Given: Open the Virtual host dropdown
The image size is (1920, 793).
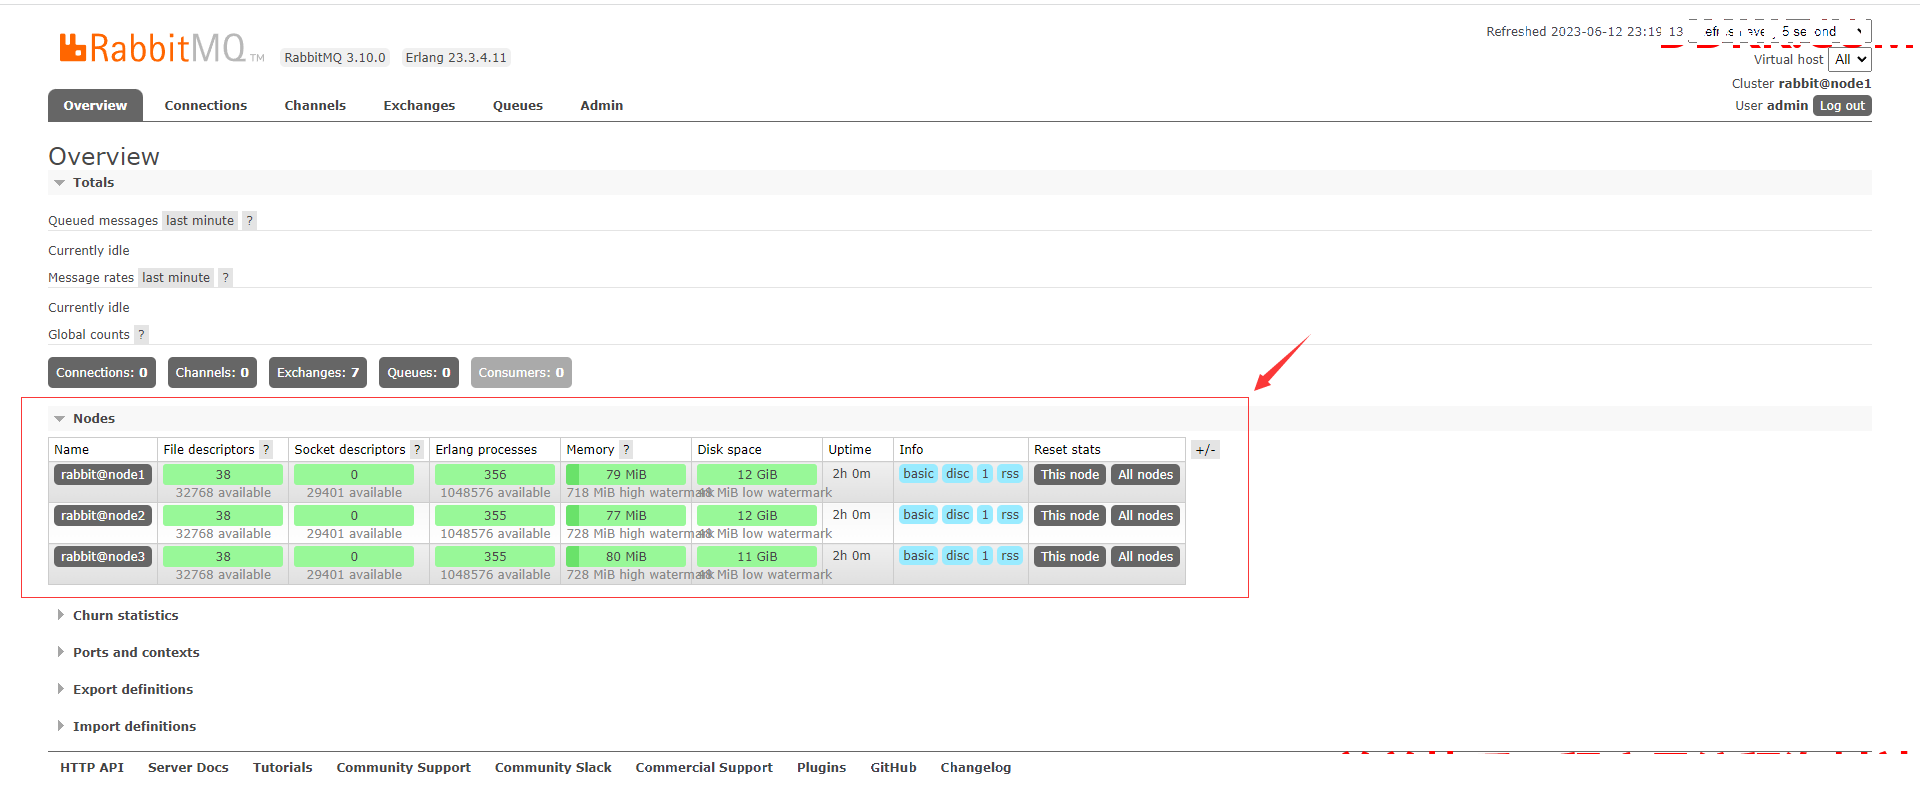Looking at the screenshot, I should [x=1849, y=60].
